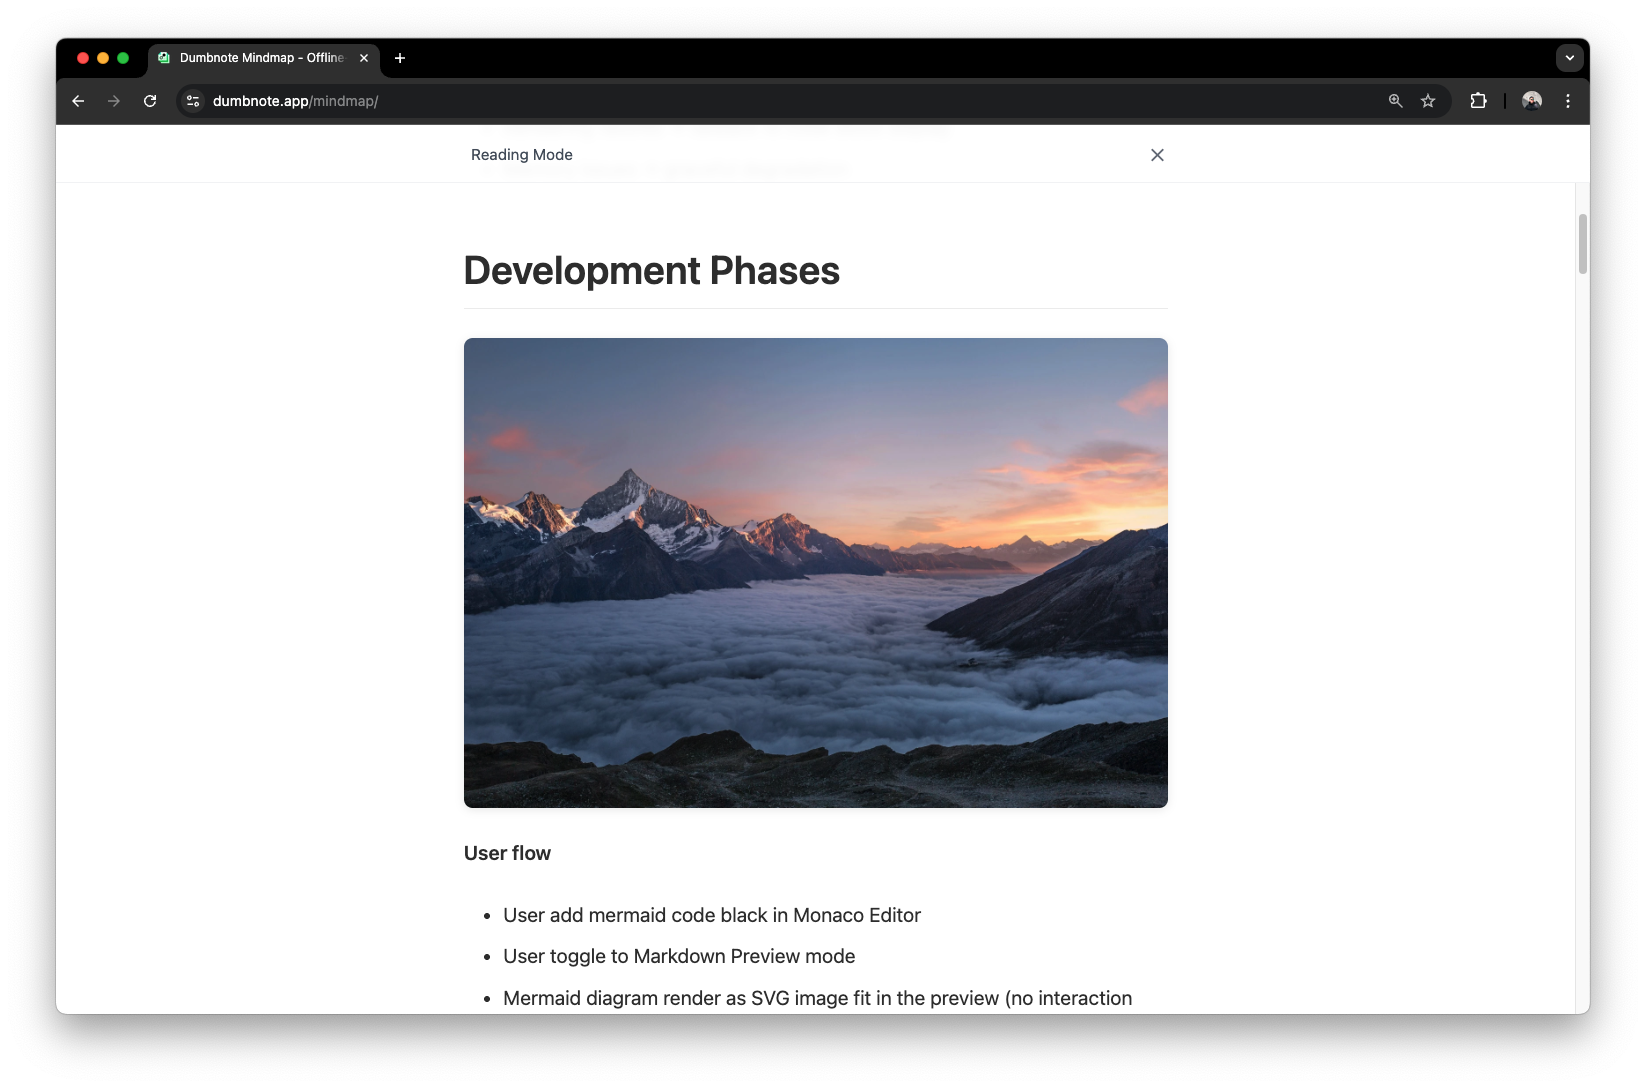Close the Dumbnote Mindmap tab
Image resolution: width=1646 pixels, height=1088 pixels.
coord(364,58)
